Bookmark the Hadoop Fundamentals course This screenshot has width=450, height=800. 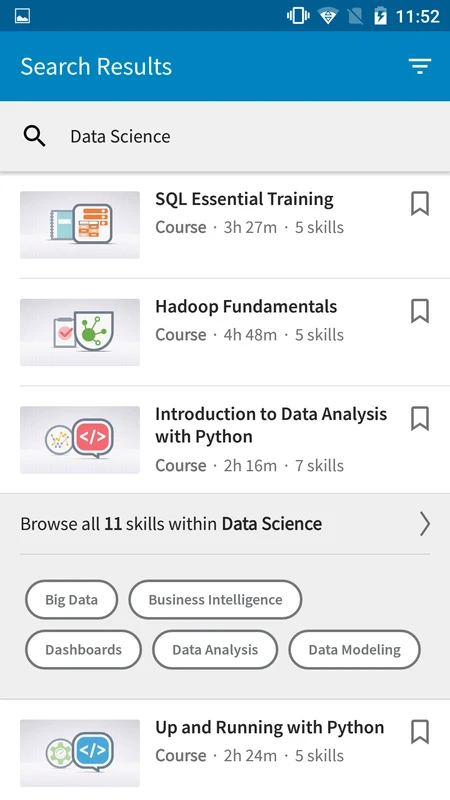click(x=420, y=311)
